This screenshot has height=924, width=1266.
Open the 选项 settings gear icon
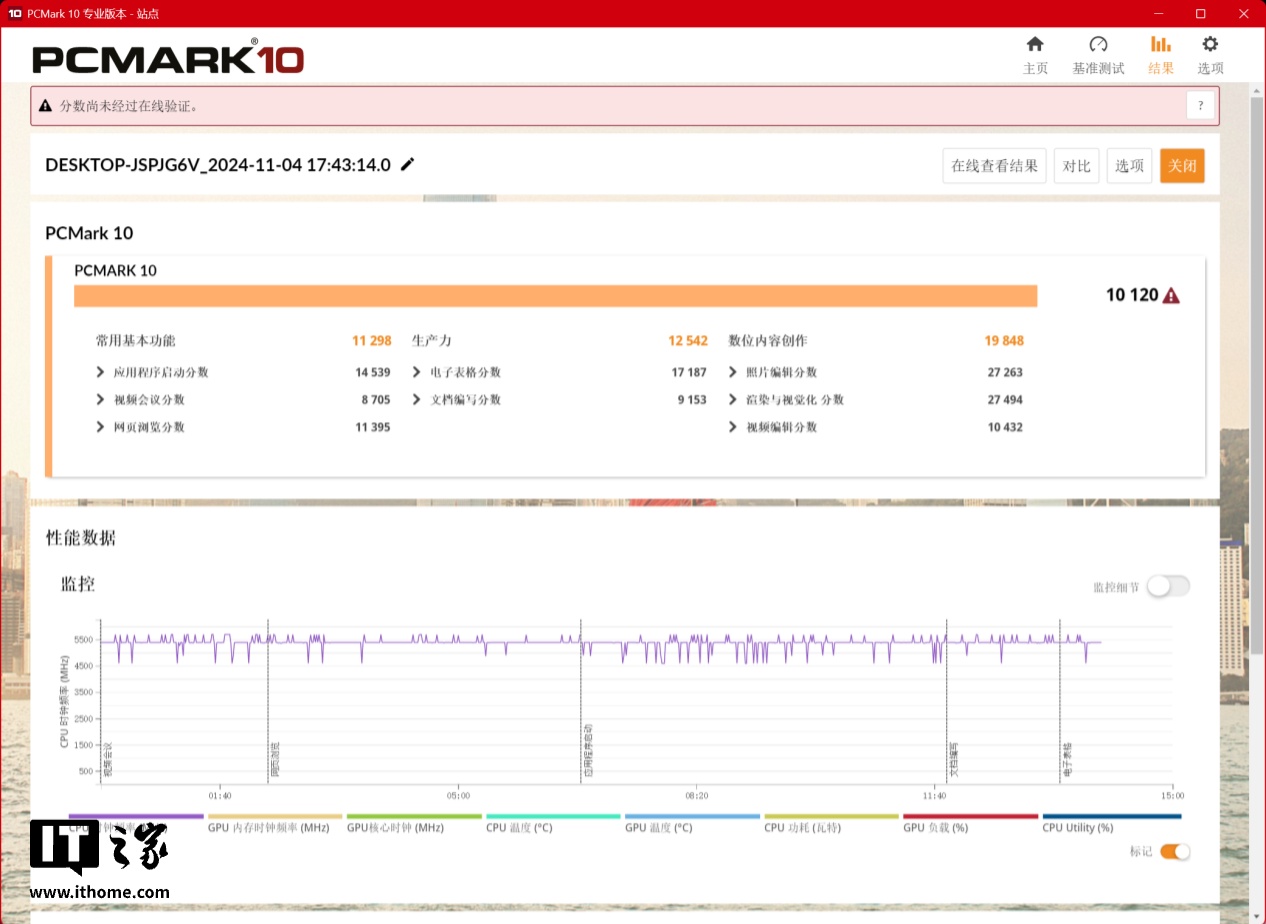coord(1210,45)
